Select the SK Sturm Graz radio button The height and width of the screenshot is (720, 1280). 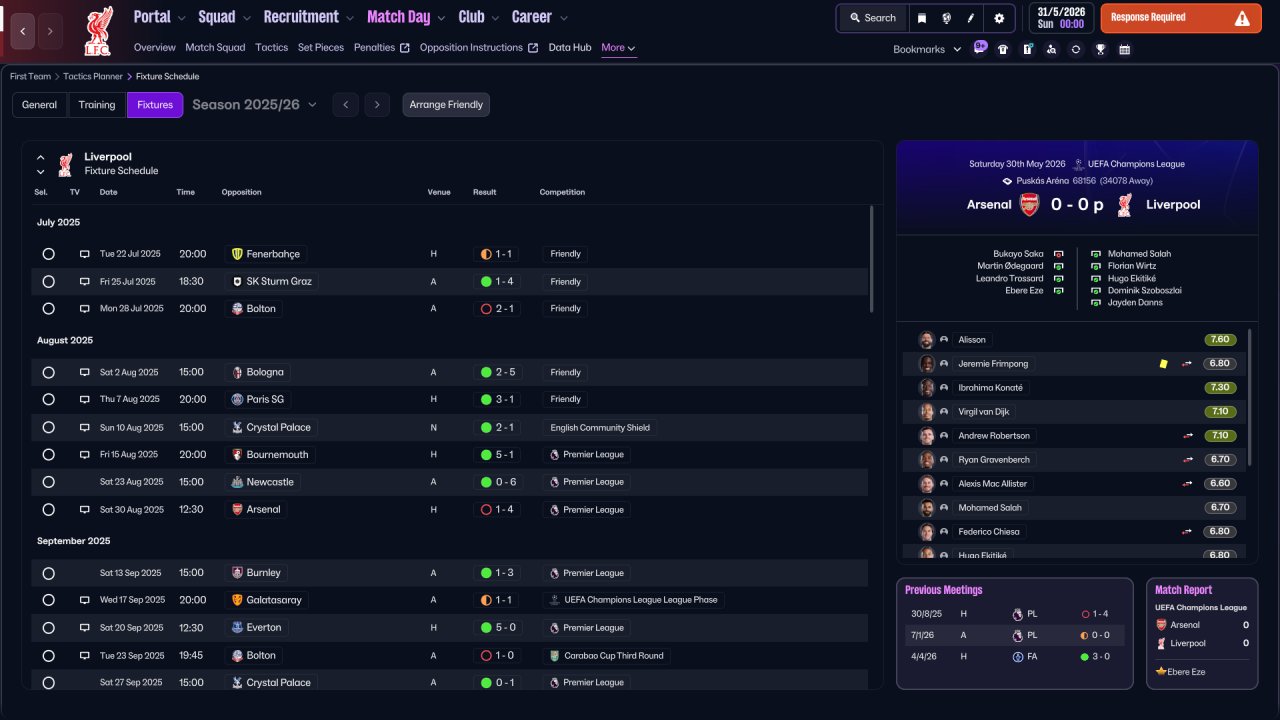pyautogui.click(x=48, y=282)
